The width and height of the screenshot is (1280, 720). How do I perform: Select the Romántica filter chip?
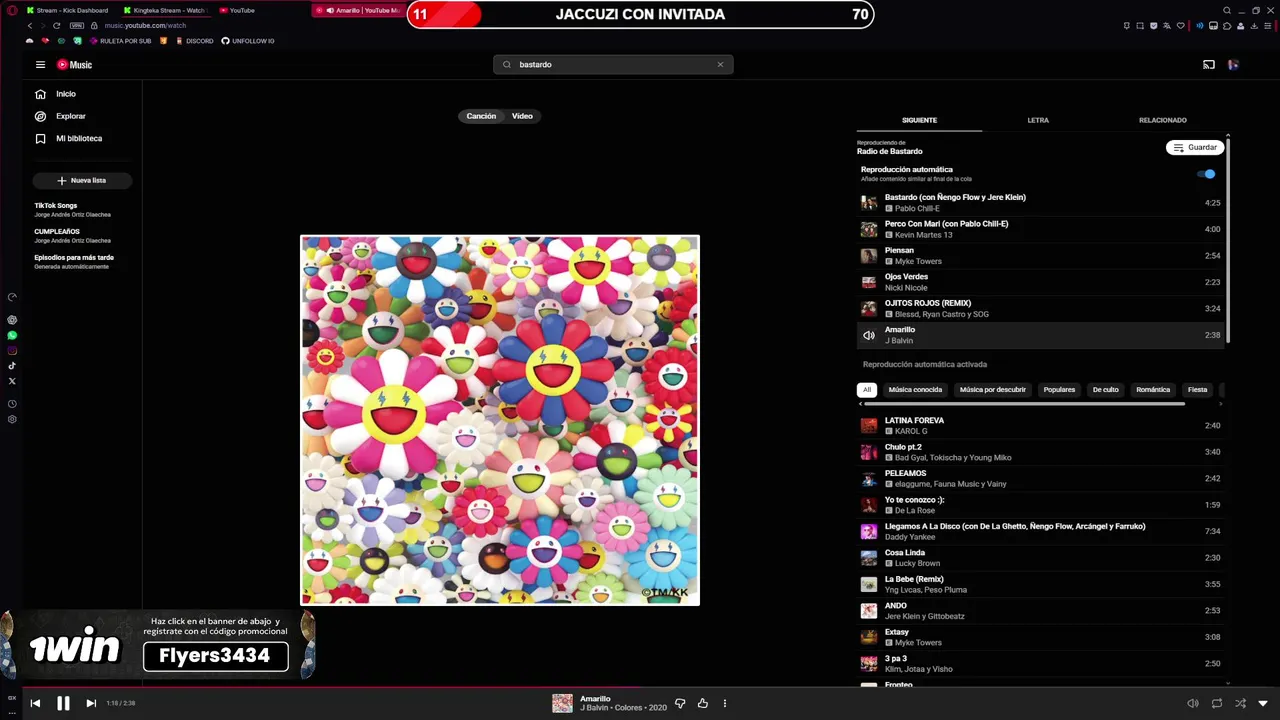coord(1153,390)
